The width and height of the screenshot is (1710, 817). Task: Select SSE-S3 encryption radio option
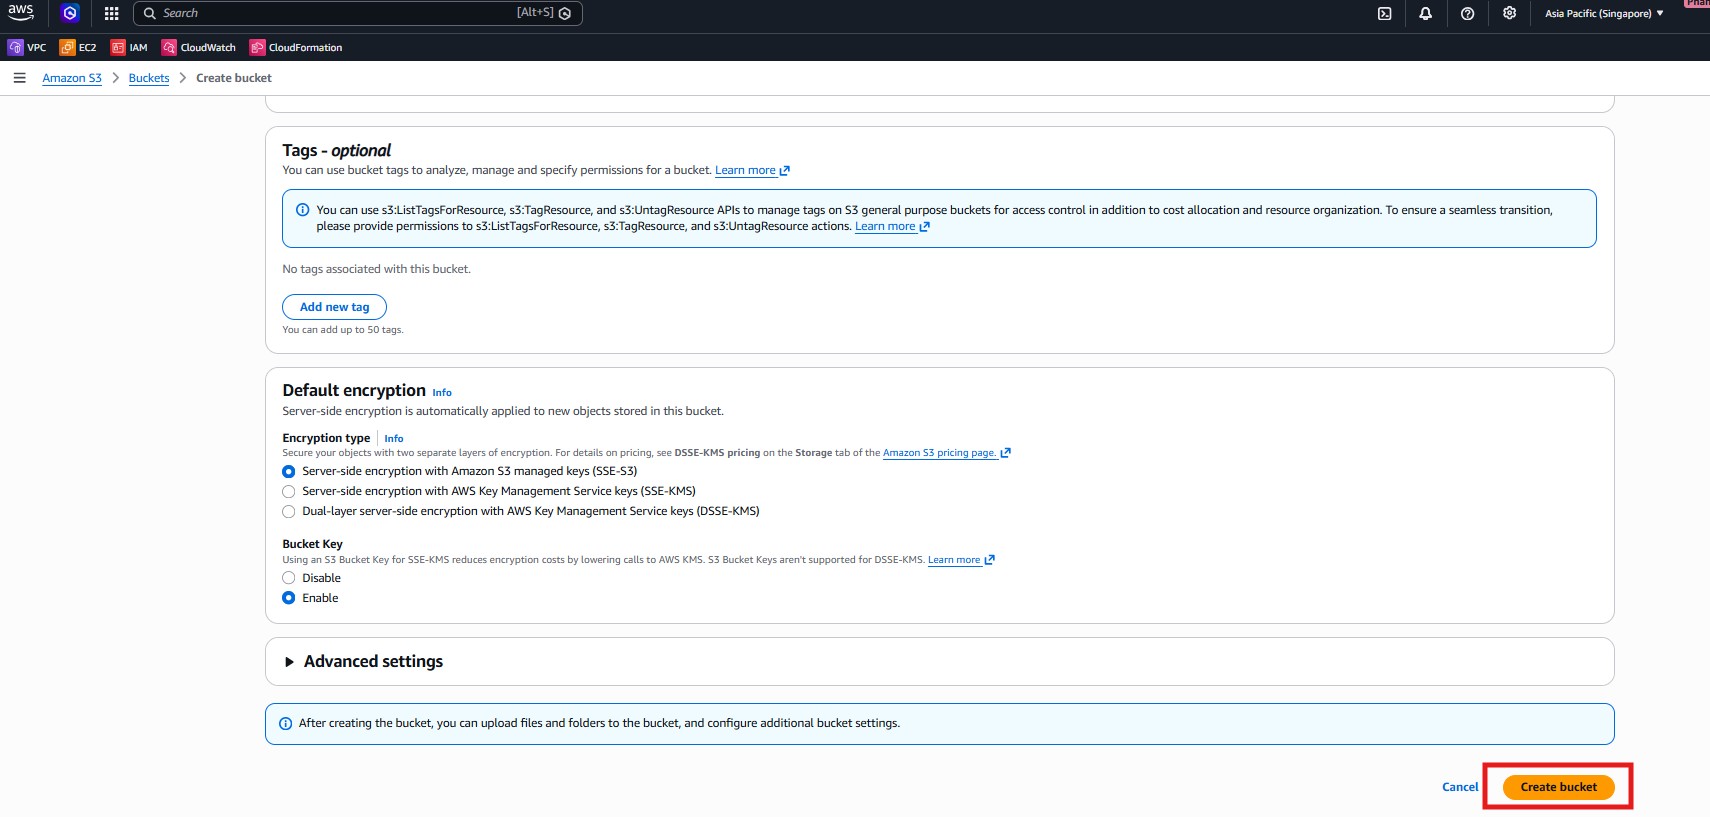tap(289, 471)
